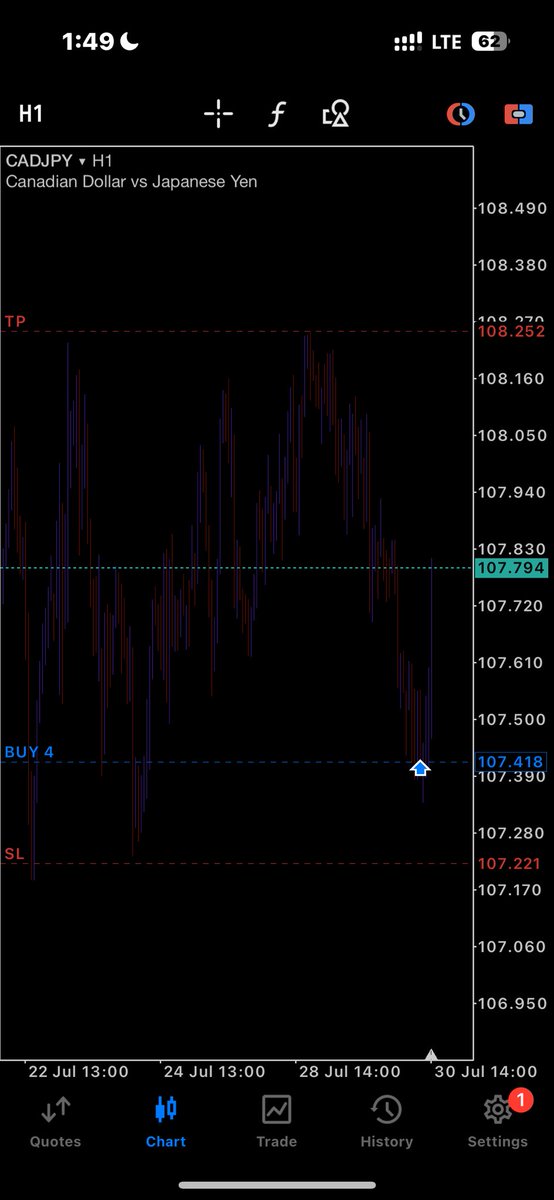Select the CADJPY symbol title
The image size is (554, 1200).
(x=40, y=160)
